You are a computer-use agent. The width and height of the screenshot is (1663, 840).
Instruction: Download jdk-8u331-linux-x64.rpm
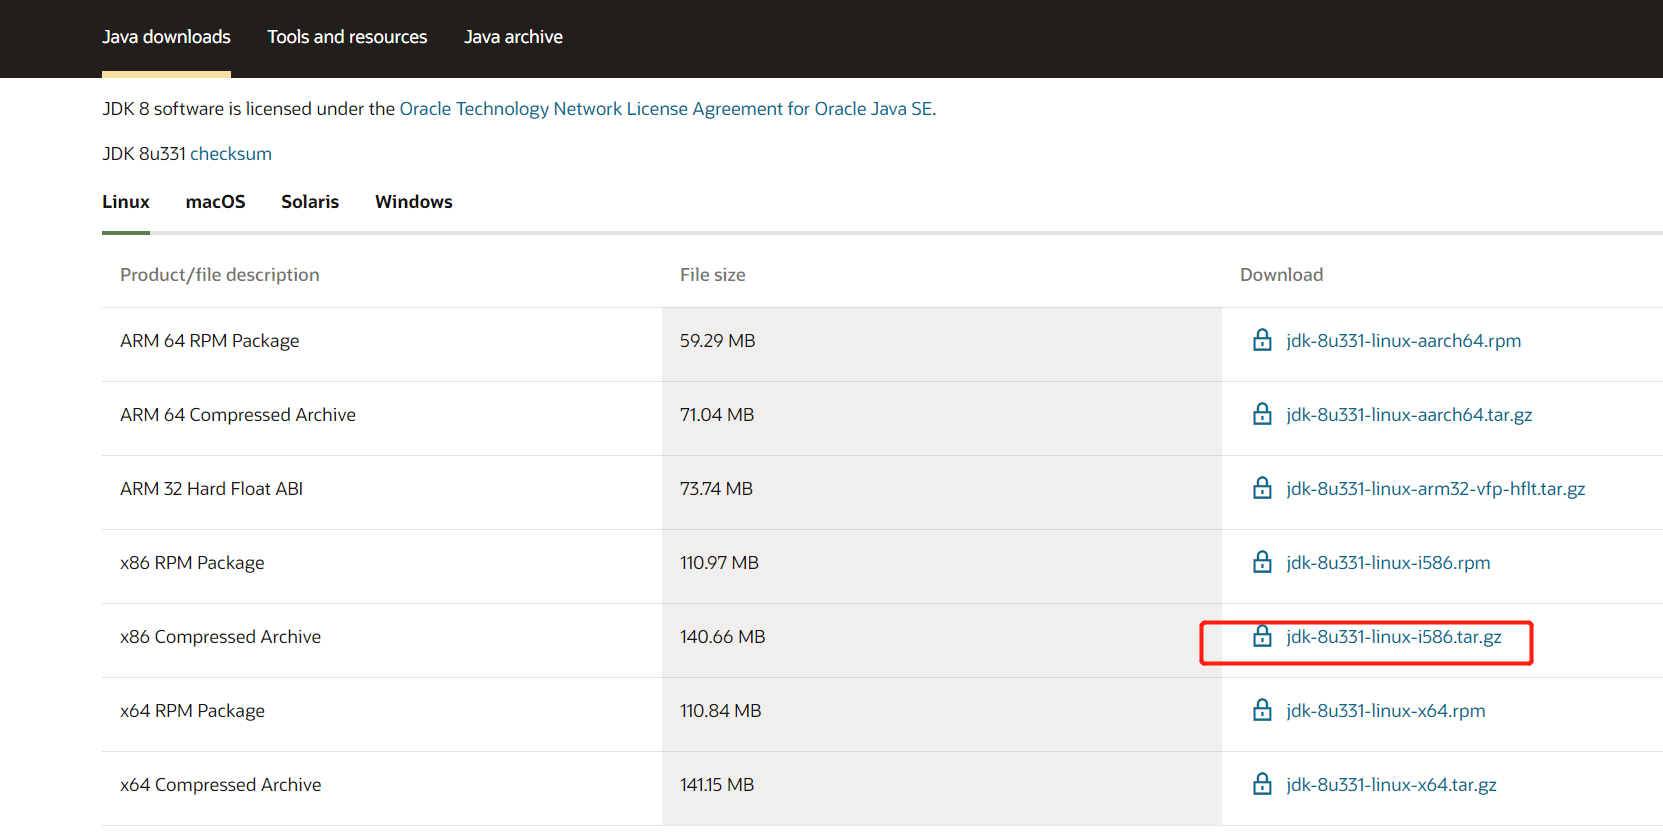[x=1385, y=711]
